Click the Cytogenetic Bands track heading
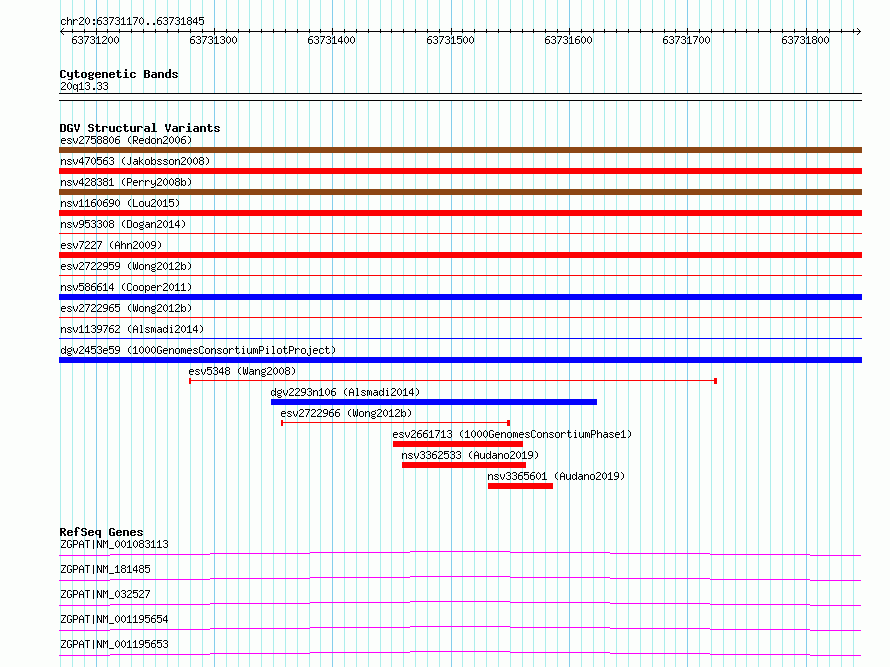Viewport: 890px width, 667px height. pyautogui.click(x=119, y=74)
